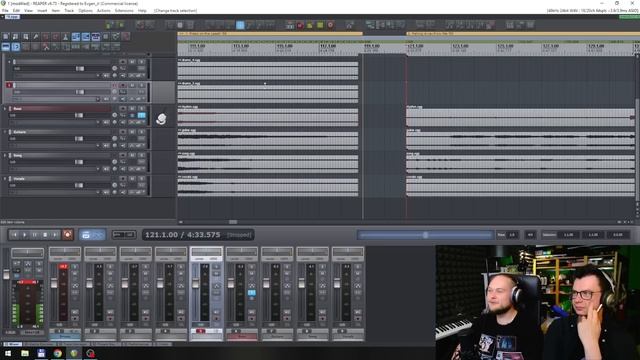640x360 pixels.
Task: Click the blue highlighted icon in top toolbar
Action: tap(240, 25)
